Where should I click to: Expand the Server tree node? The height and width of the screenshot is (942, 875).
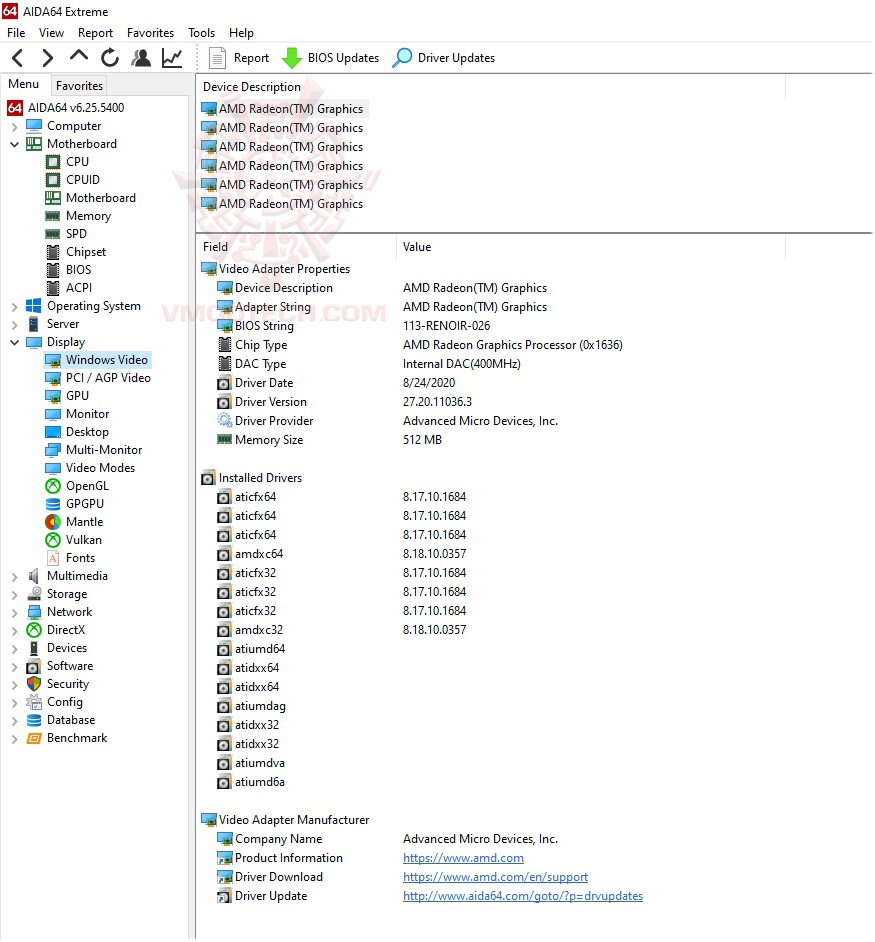point(14,325)
